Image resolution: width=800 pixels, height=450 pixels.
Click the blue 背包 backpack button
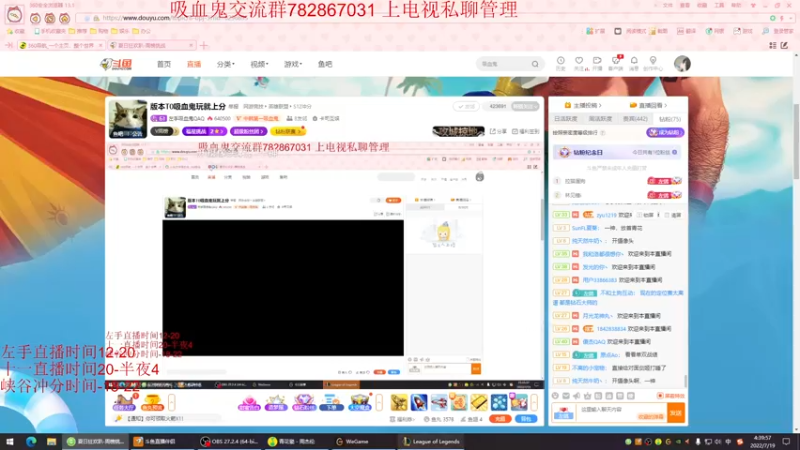coord(526,419)
